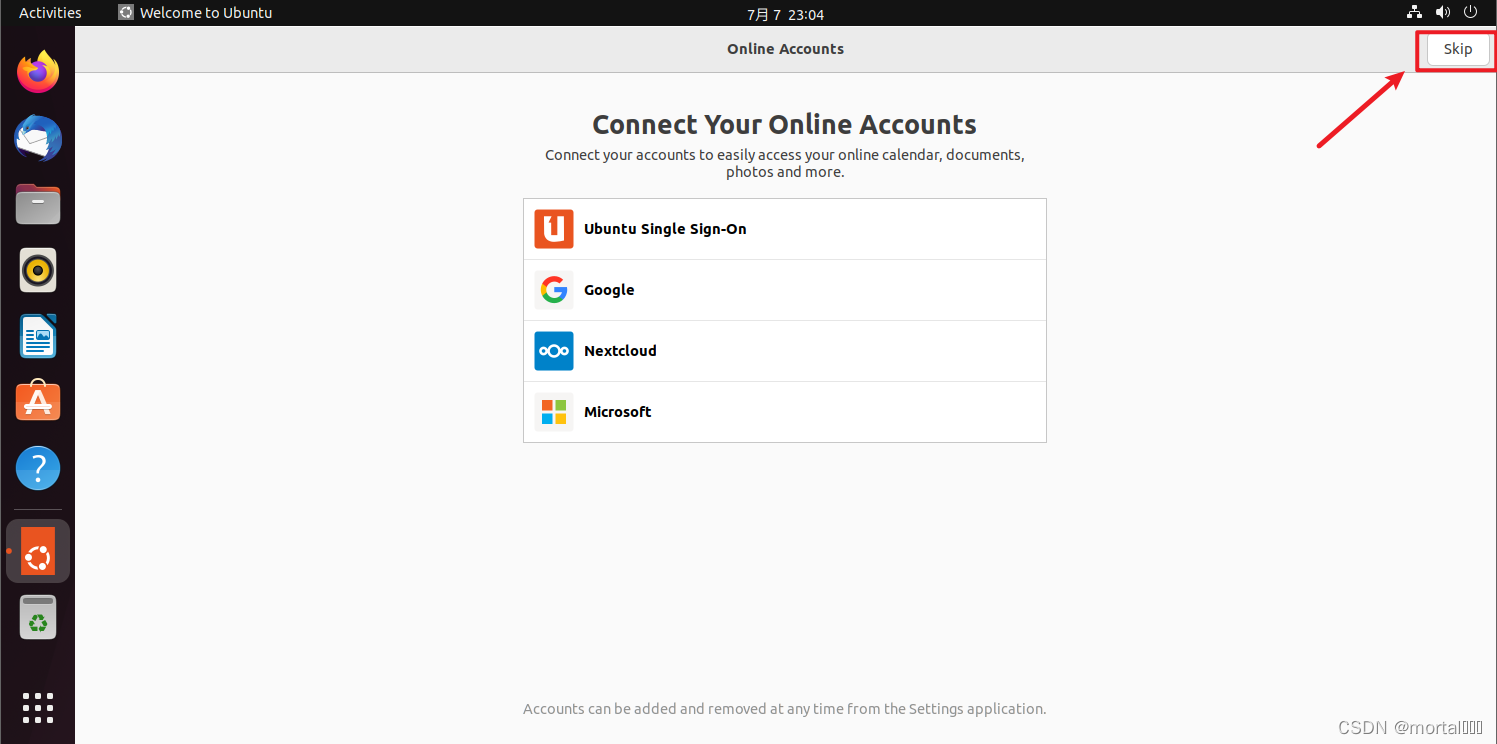
Task: Launch Rhythmbox music player
Action: click(x=38, y=270)
